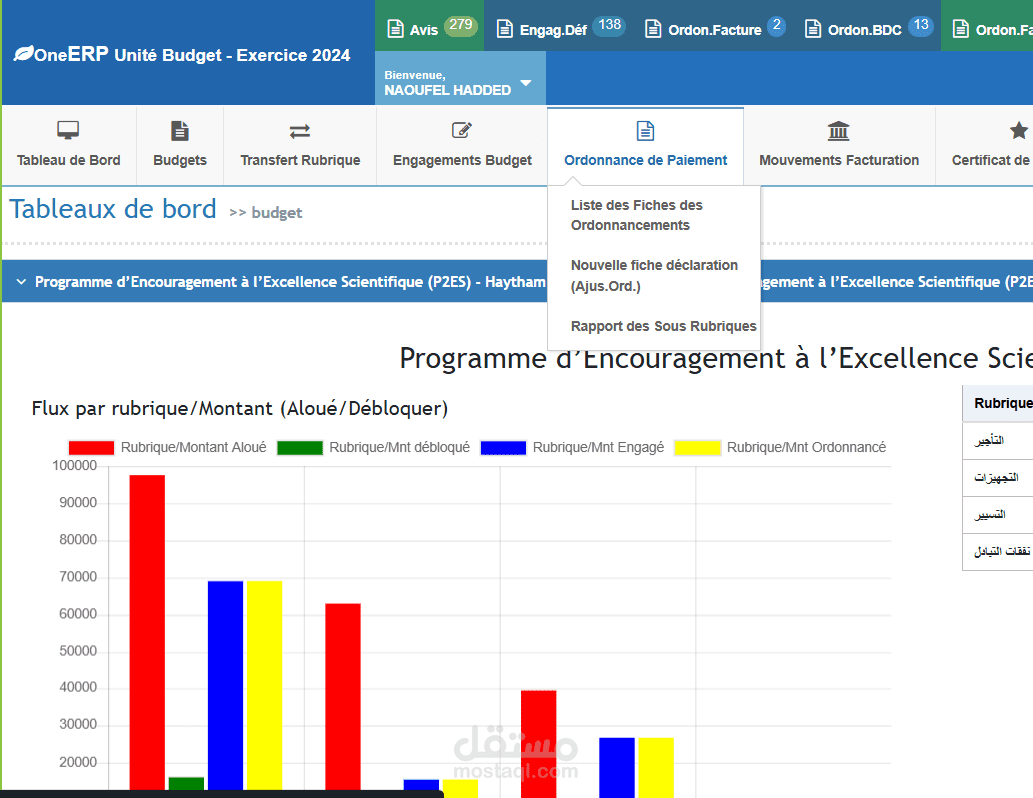The image size is (1033, 798).
Task: Toggle the Rubrique/Mnt débloqué legend series
Action: (x=399, y=447)
